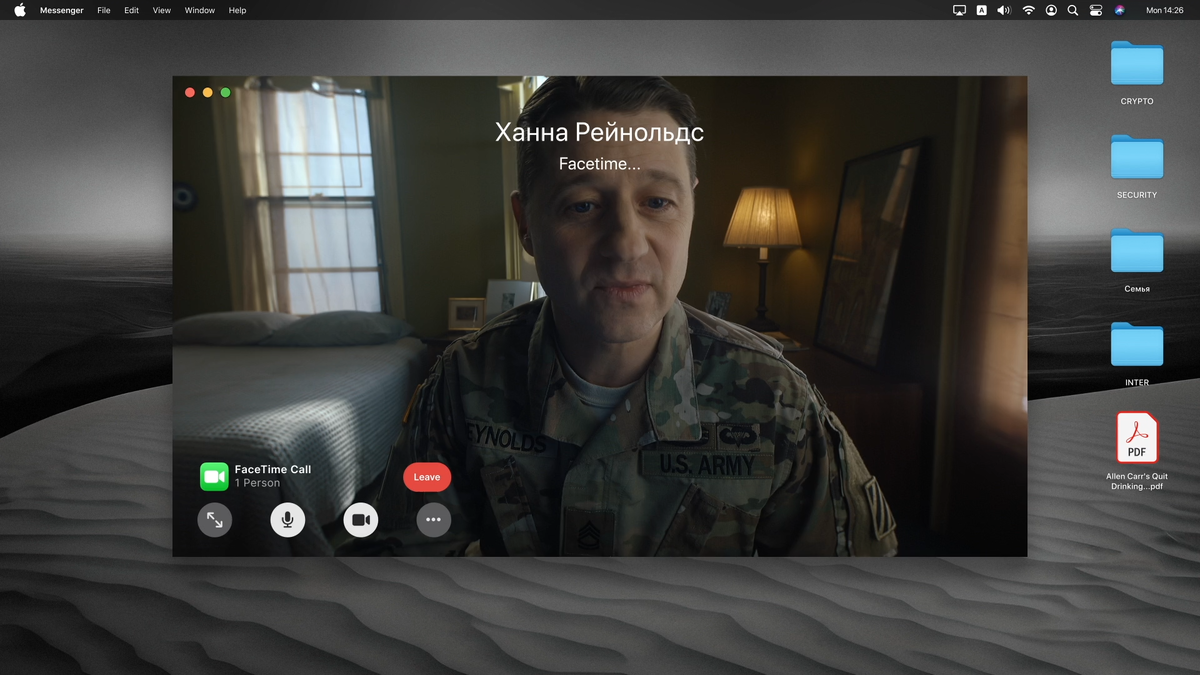Open Spotlight search

tap(1073, 10)
